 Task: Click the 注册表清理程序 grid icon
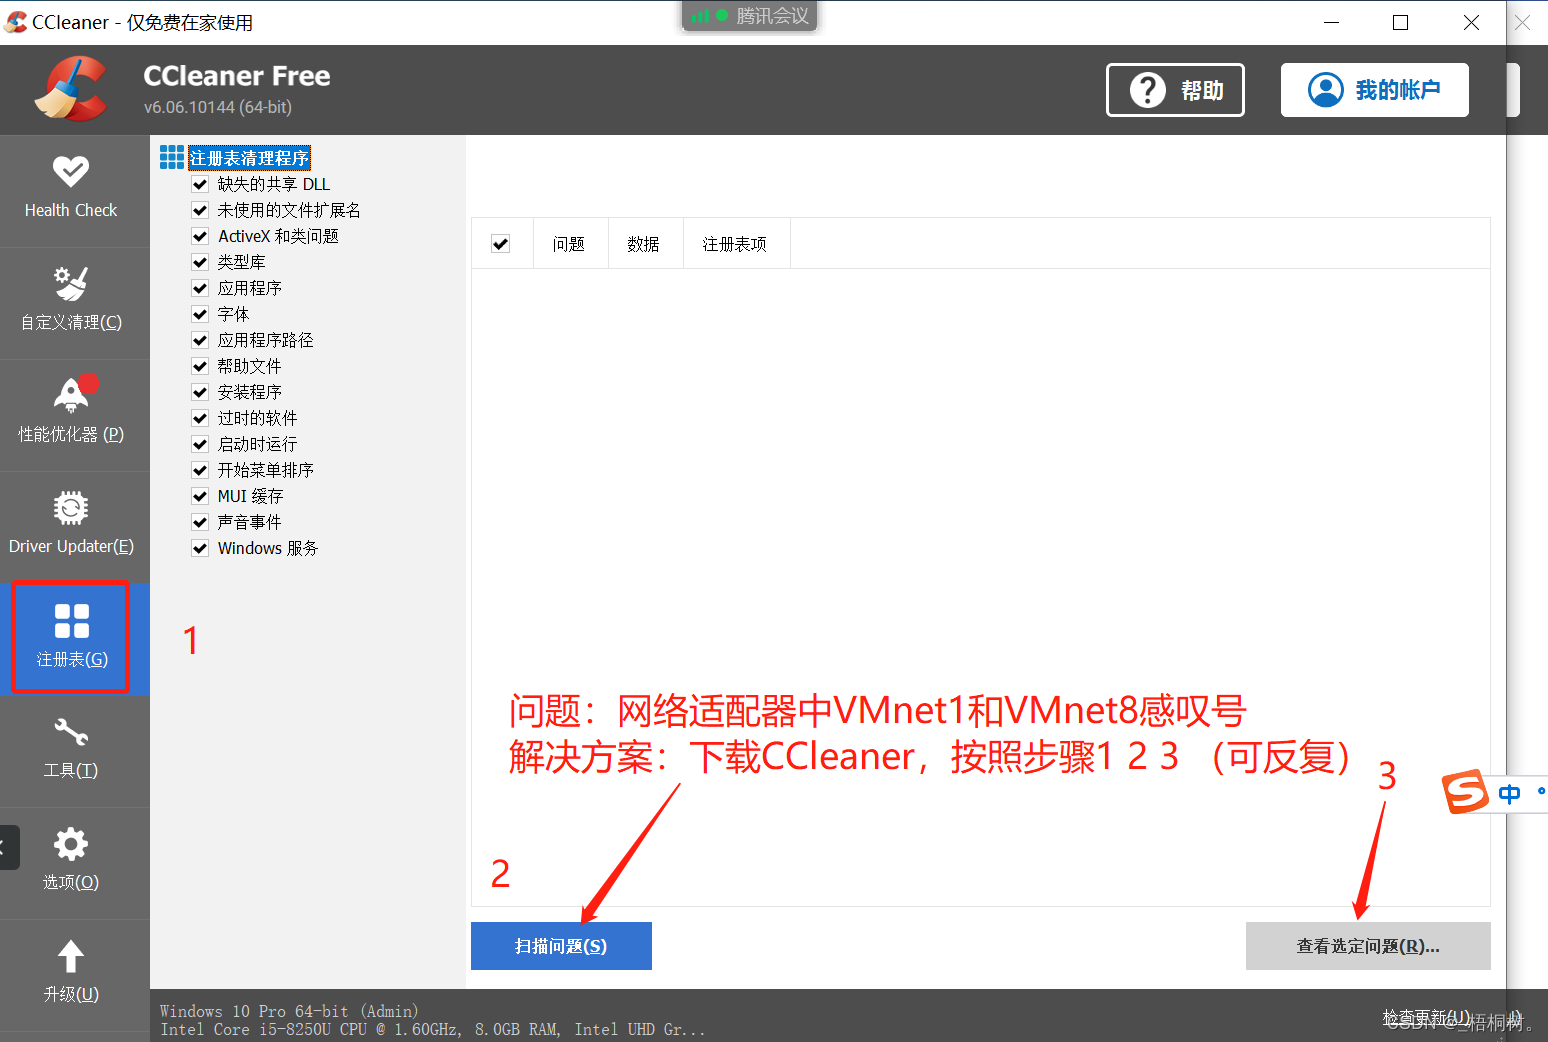(x=172, y=157)
